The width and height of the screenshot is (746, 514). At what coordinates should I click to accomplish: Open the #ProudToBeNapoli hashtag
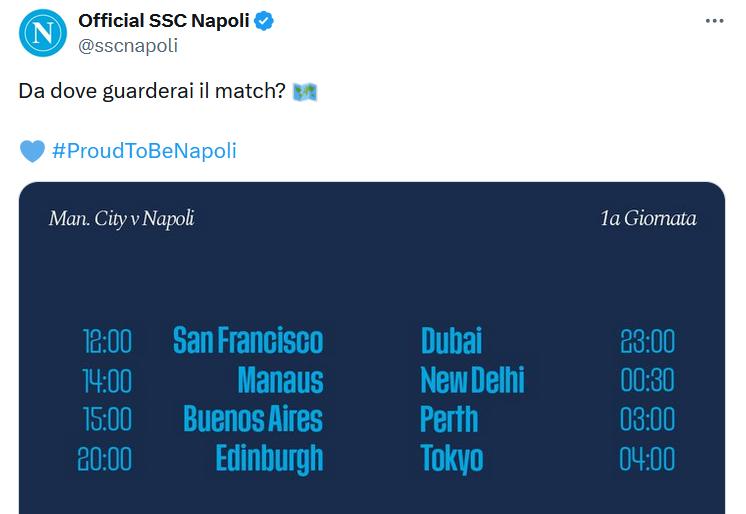tap(144, 151)
